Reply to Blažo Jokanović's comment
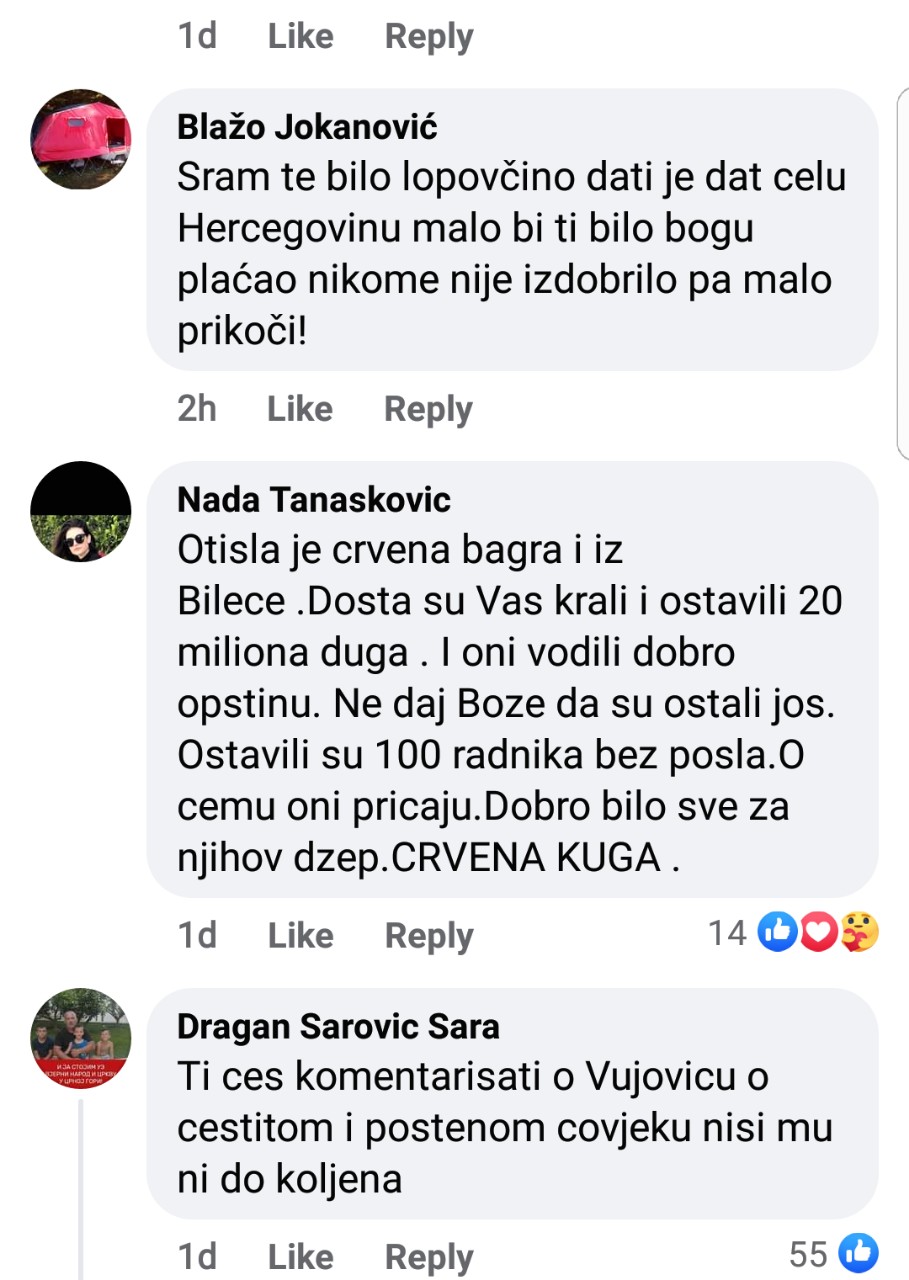Image resolution: width=909 pixels, height=1280 pixels. coord(428,409)
